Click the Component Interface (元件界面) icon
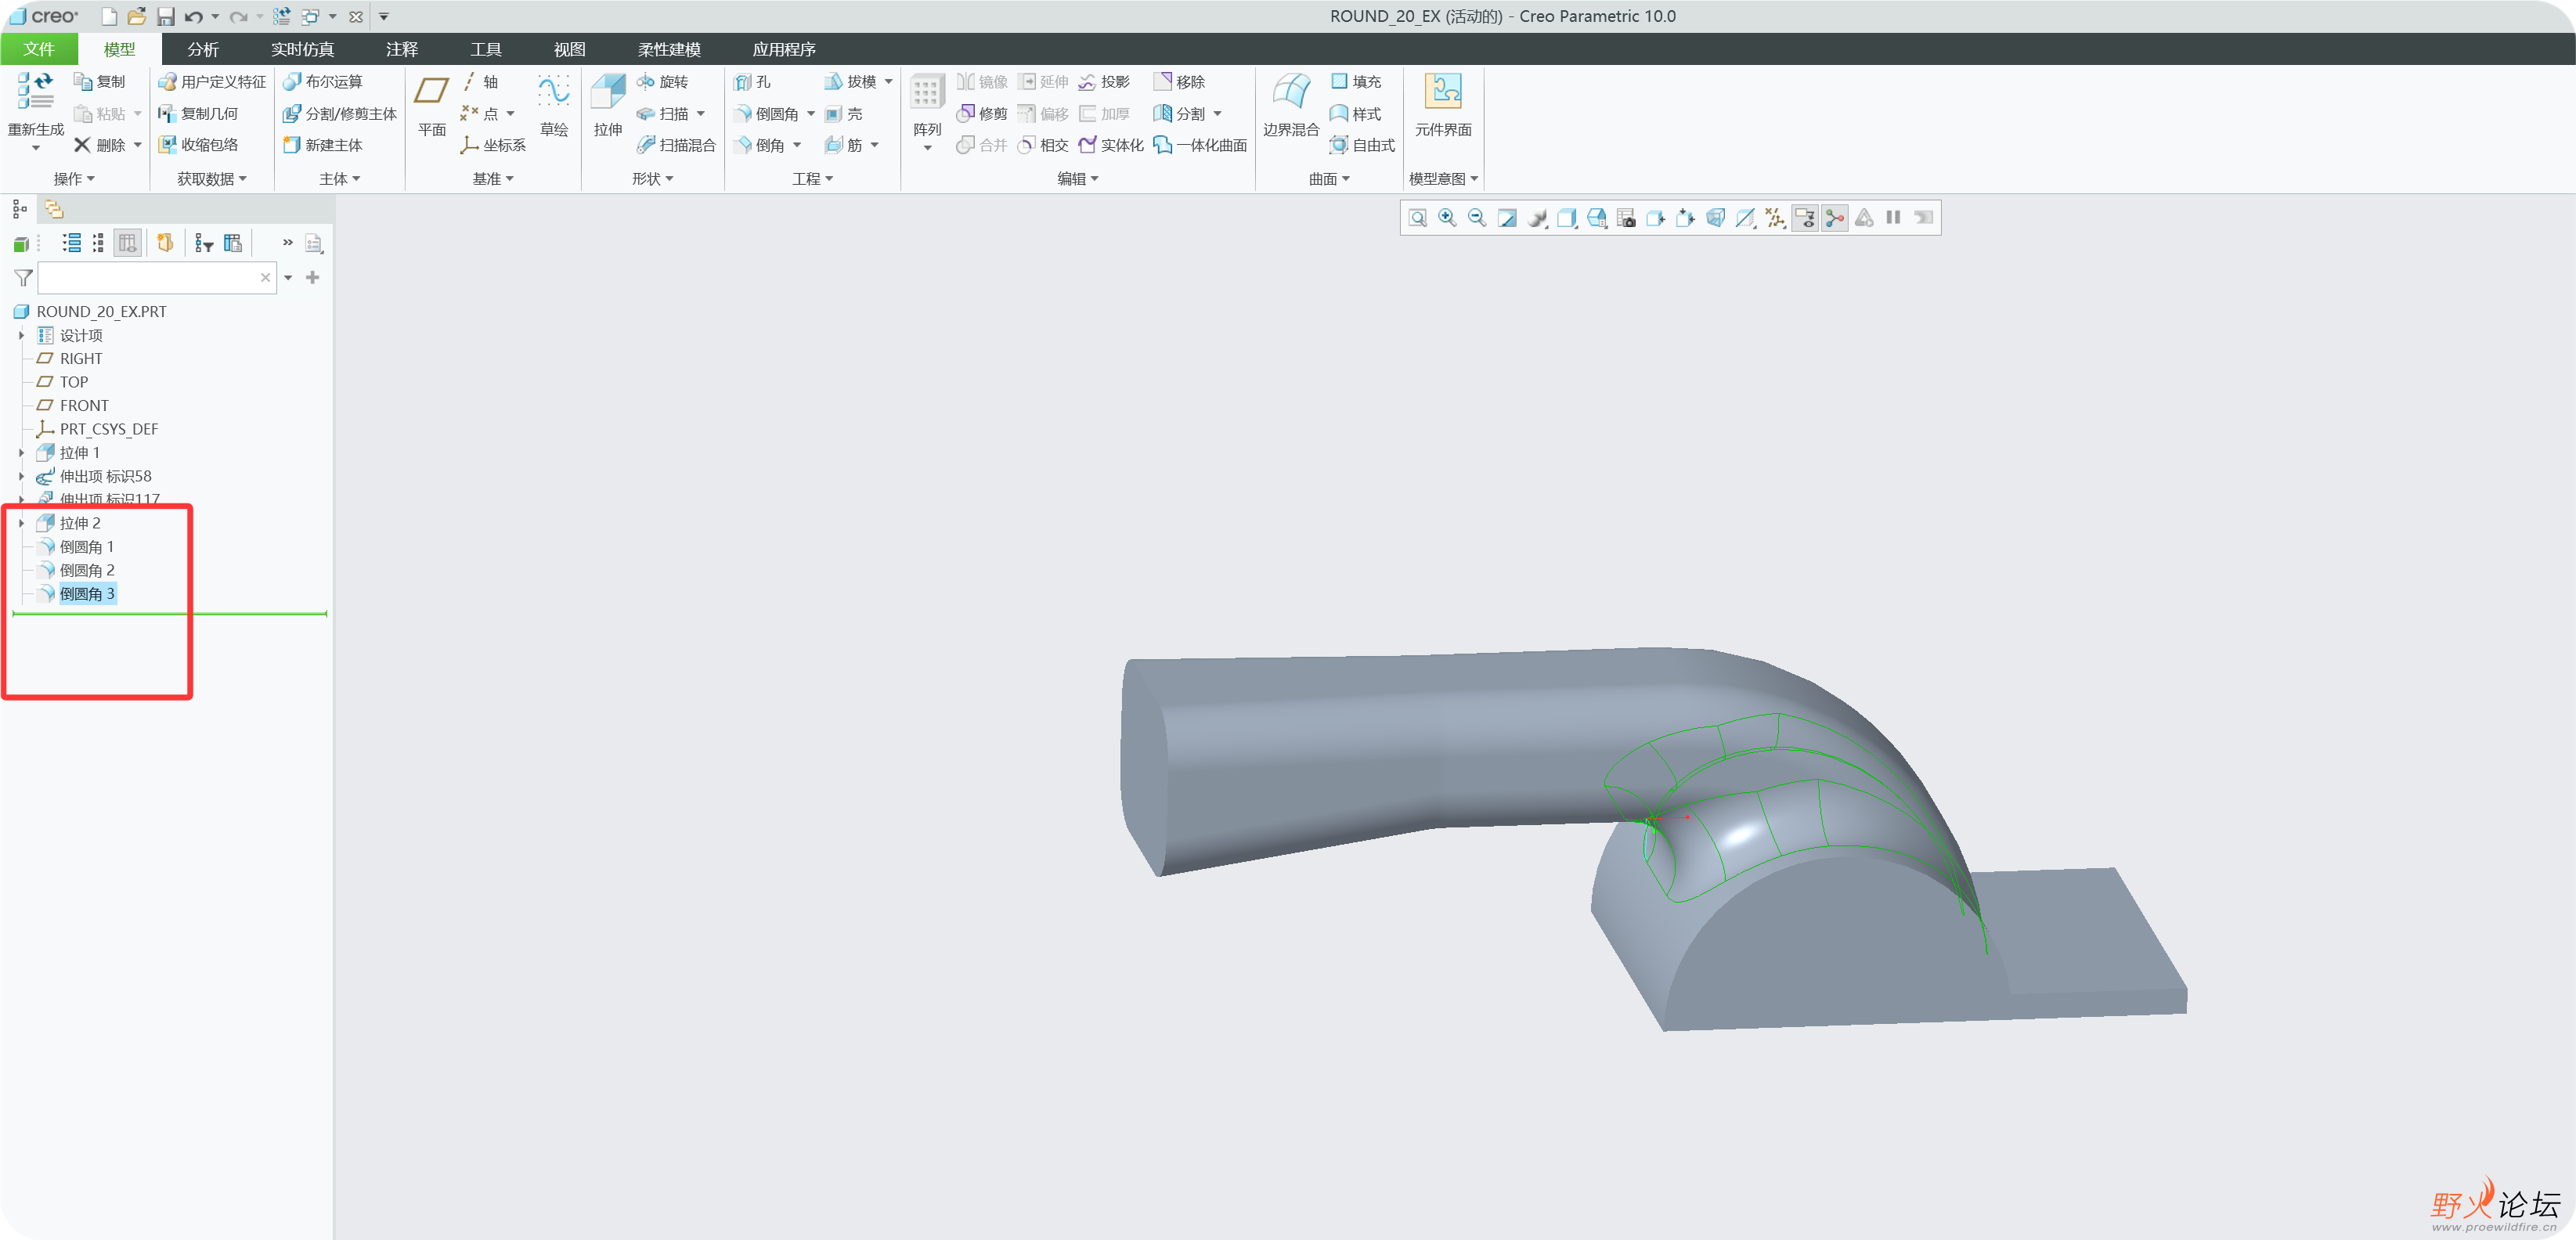The width and height of the screenshot is (2576, 1240). tap(1442, 105)
